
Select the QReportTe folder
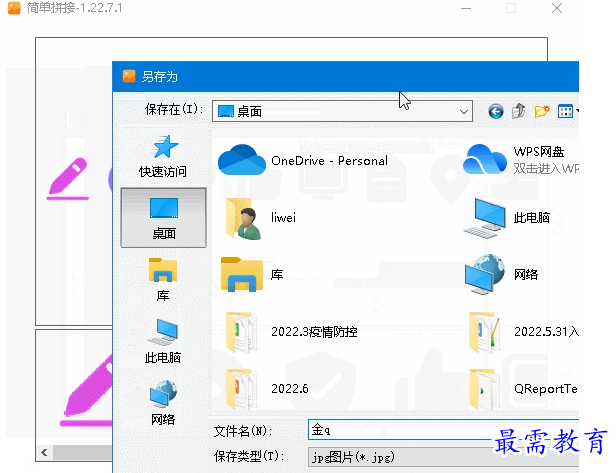pyautogui.click(x=524, y=389)
